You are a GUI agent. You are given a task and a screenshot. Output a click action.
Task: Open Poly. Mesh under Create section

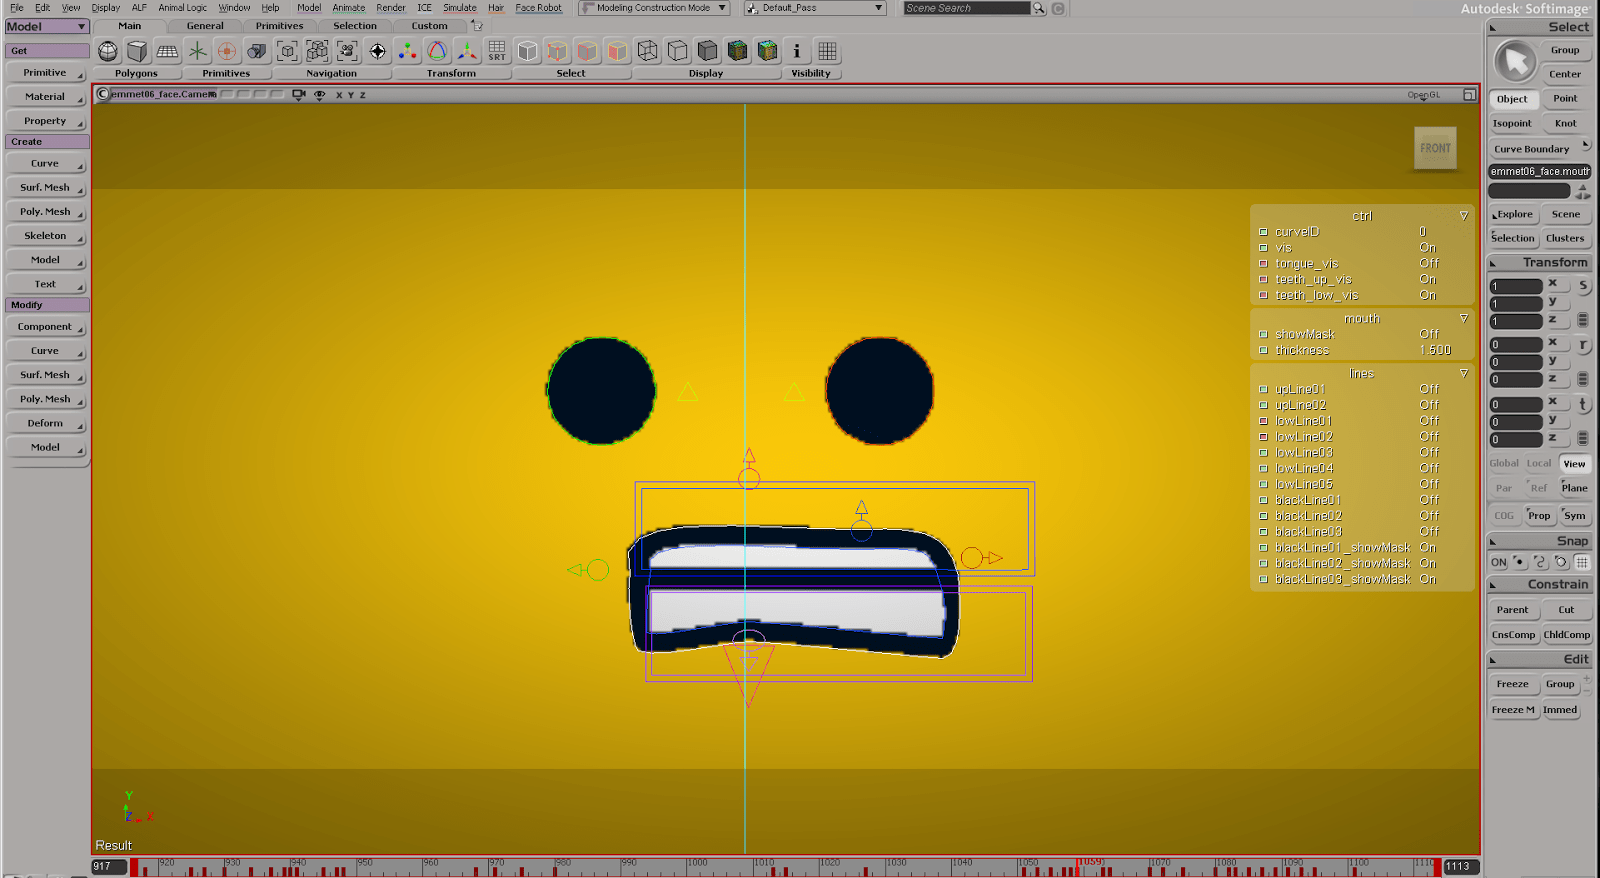click(46, 212)
